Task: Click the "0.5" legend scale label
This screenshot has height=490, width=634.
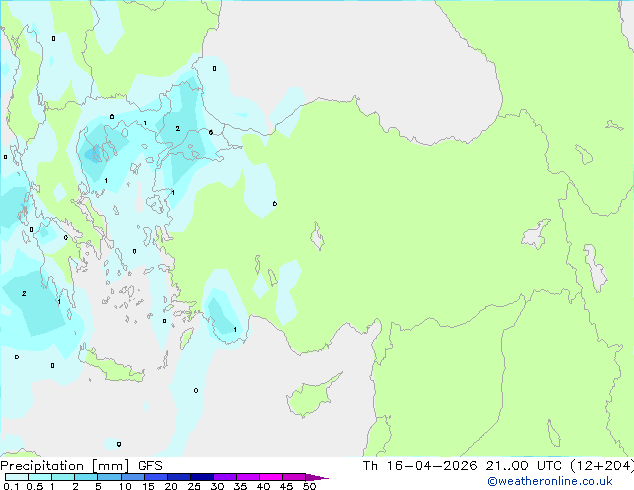Action: tap(35, 486)
